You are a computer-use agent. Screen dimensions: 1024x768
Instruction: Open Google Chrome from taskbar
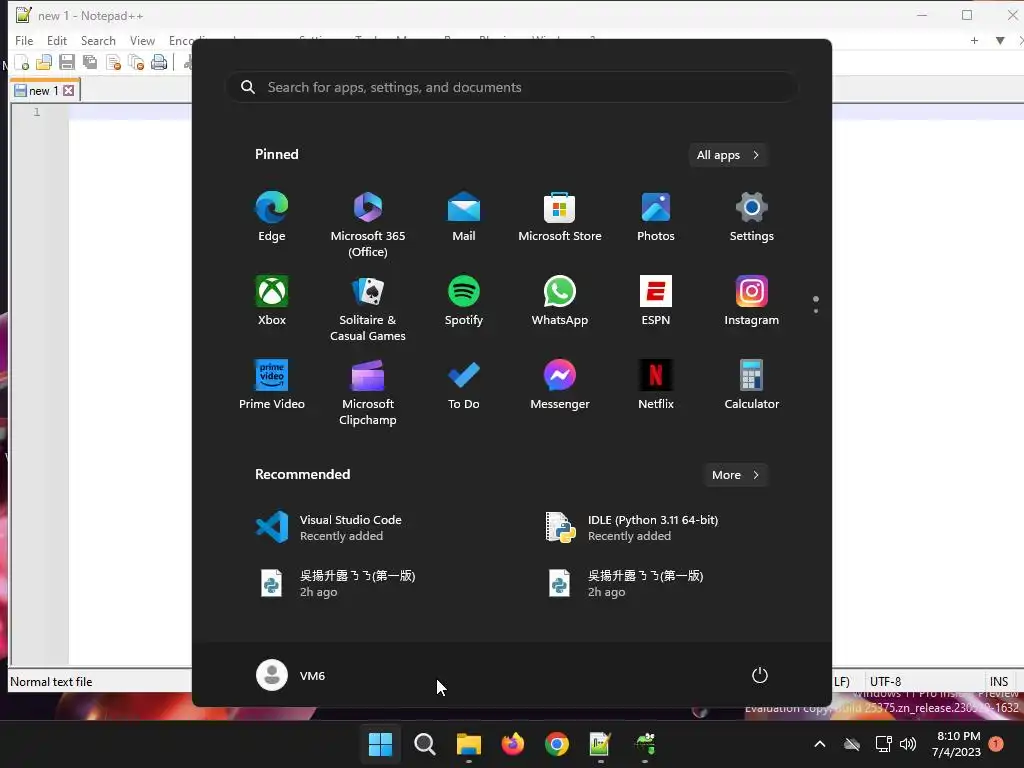coord(556,744)
